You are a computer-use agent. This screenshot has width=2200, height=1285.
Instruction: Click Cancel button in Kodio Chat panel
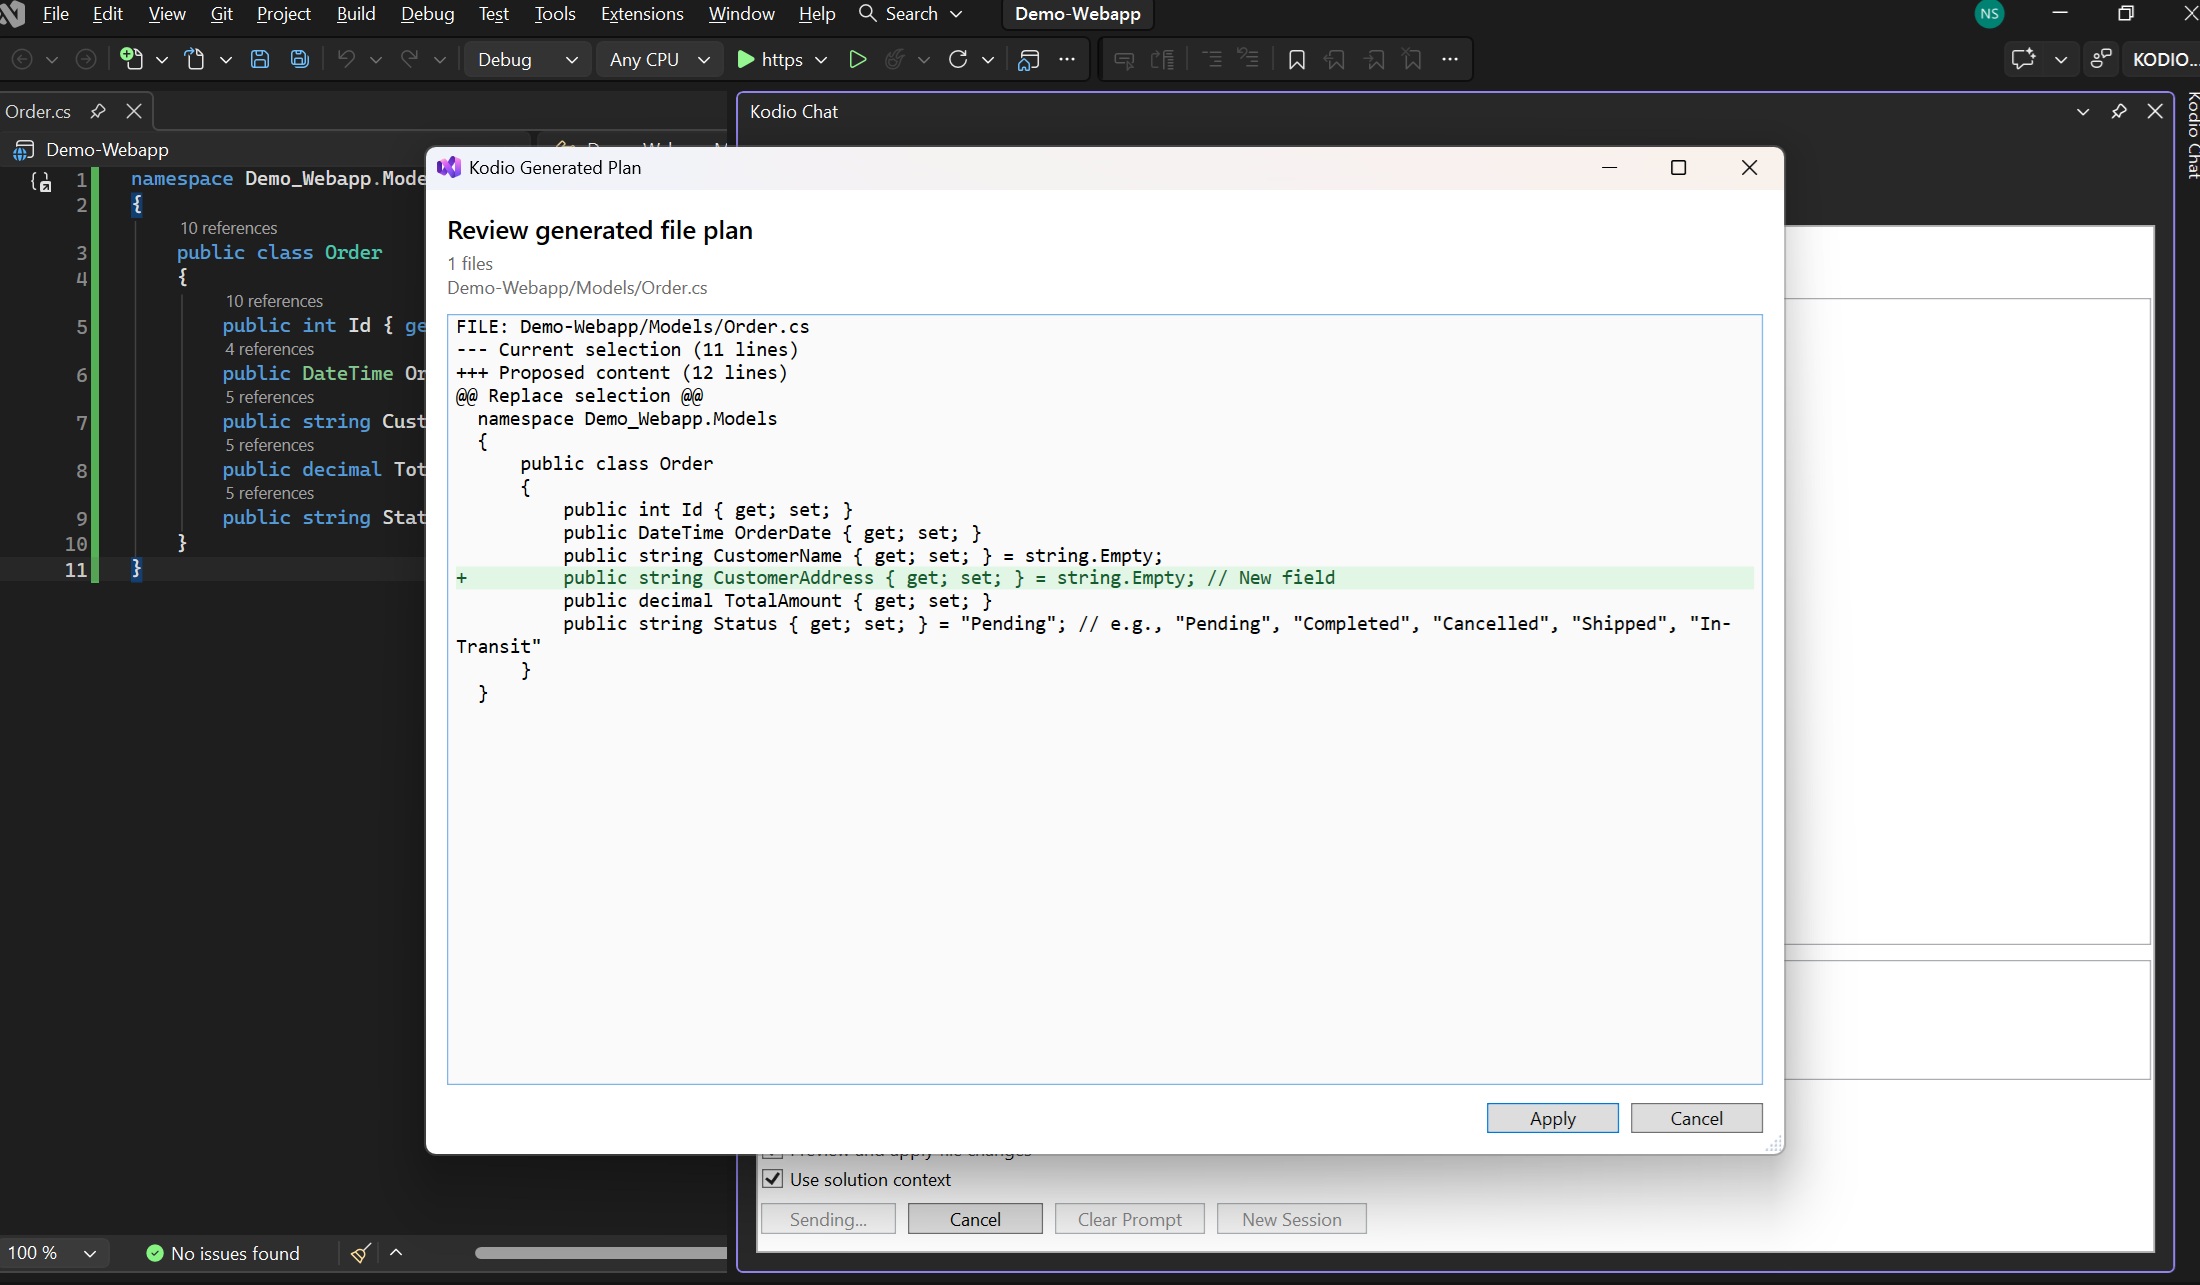click(975, 1219)
